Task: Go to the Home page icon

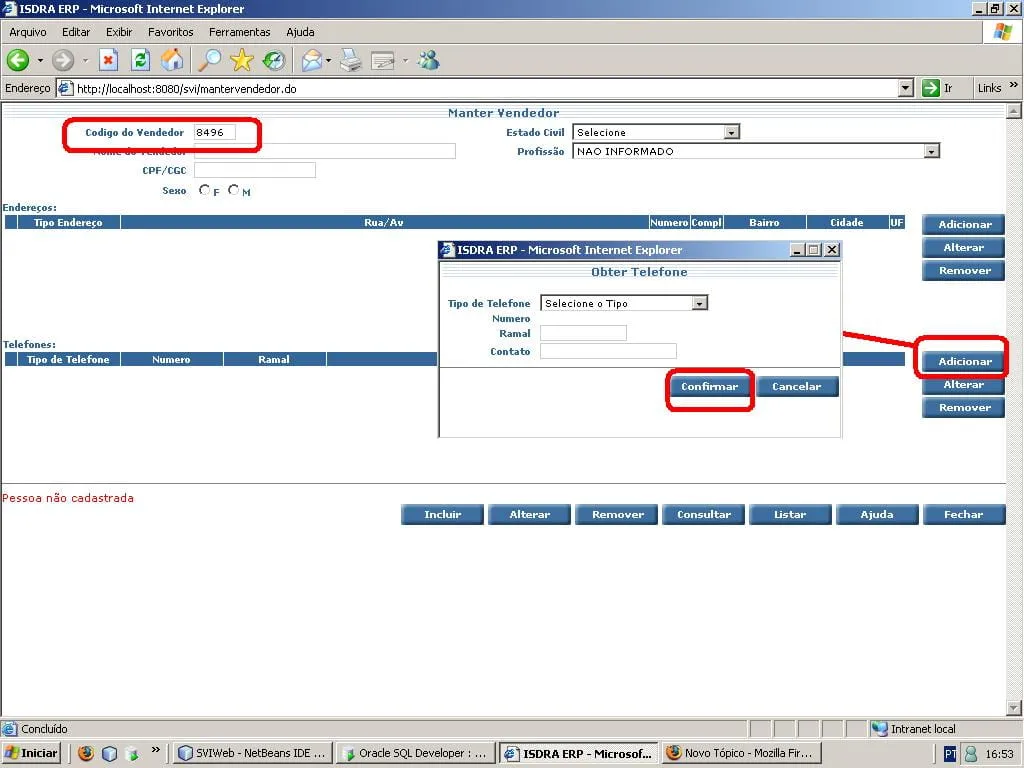Action: (172, 61)
